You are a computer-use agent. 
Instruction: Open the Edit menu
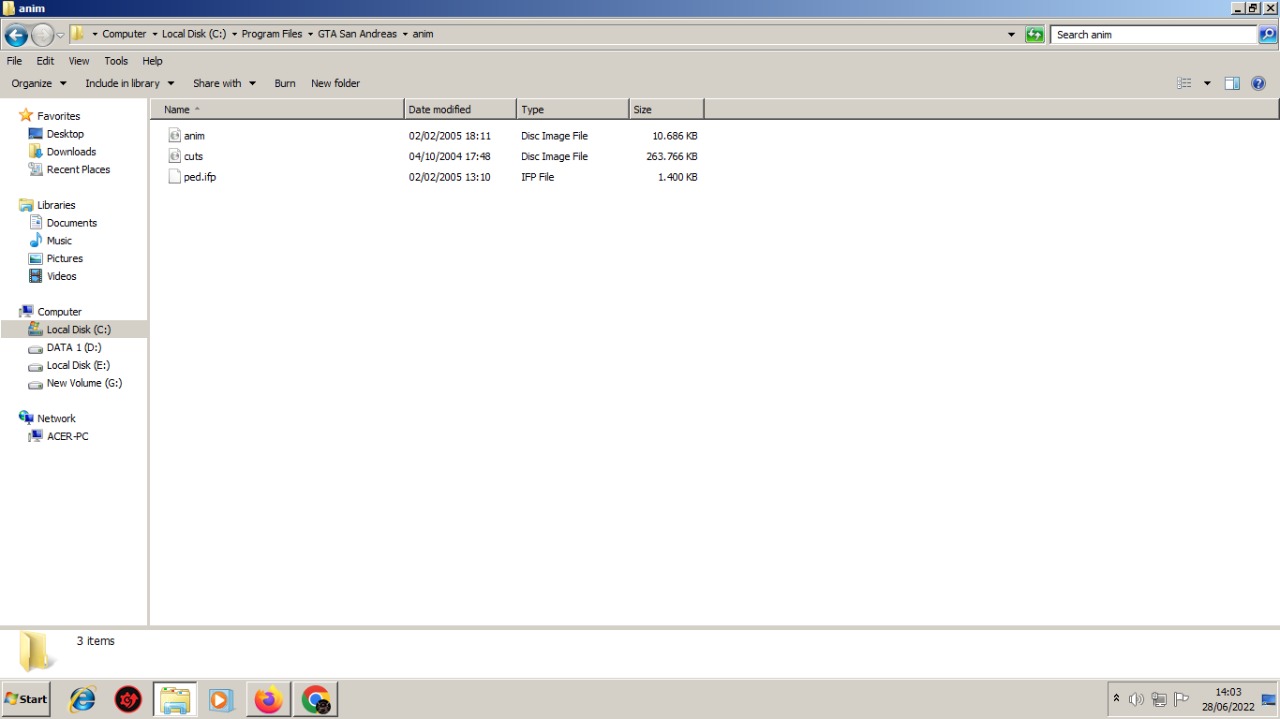coord(45,61)
